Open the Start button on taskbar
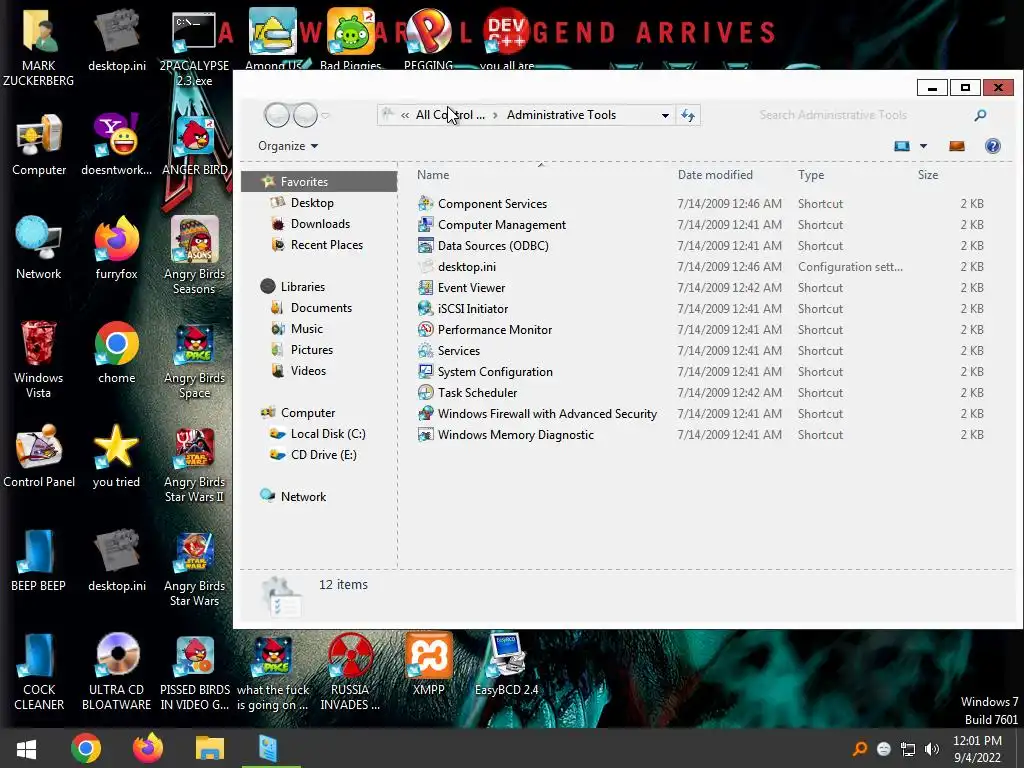This screenshot has height=768, width=1024. tap(26, 748)
